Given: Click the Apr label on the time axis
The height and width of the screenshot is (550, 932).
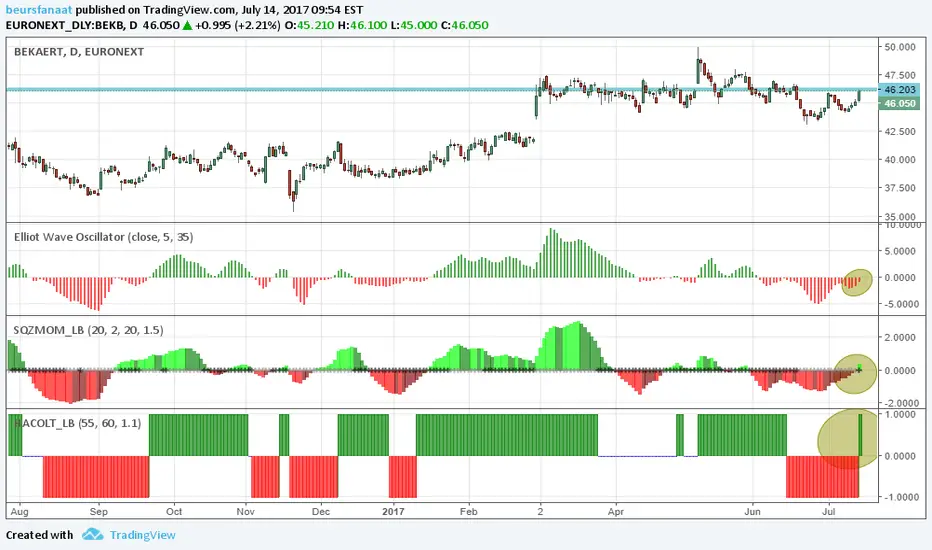Looking at the screenshot, I should tap(616, 511).
